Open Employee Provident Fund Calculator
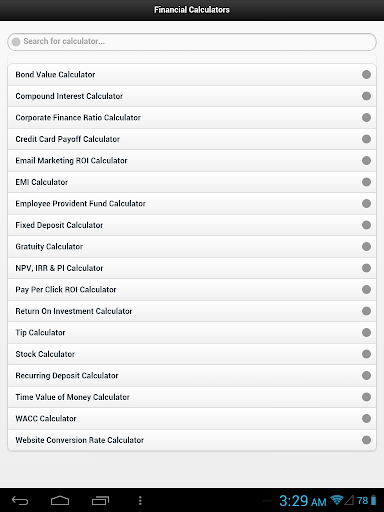384x512 pixels. [x=192, y=203]
